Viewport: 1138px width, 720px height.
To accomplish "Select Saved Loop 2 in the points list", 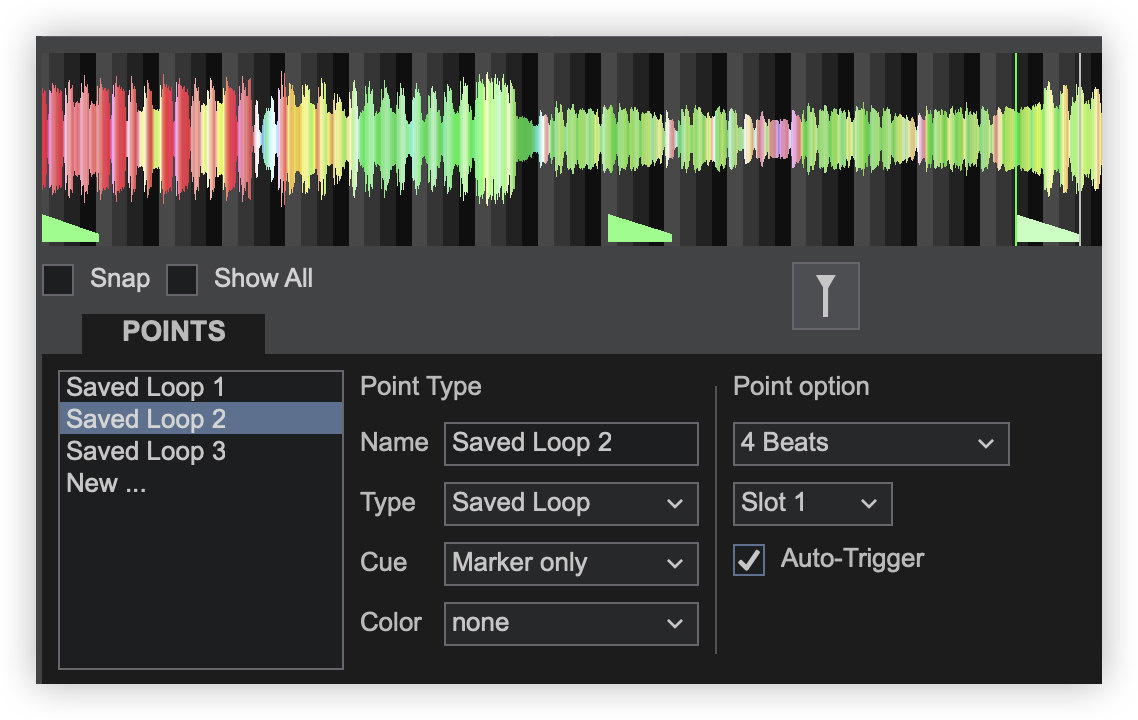I will [x=146, y=419].
